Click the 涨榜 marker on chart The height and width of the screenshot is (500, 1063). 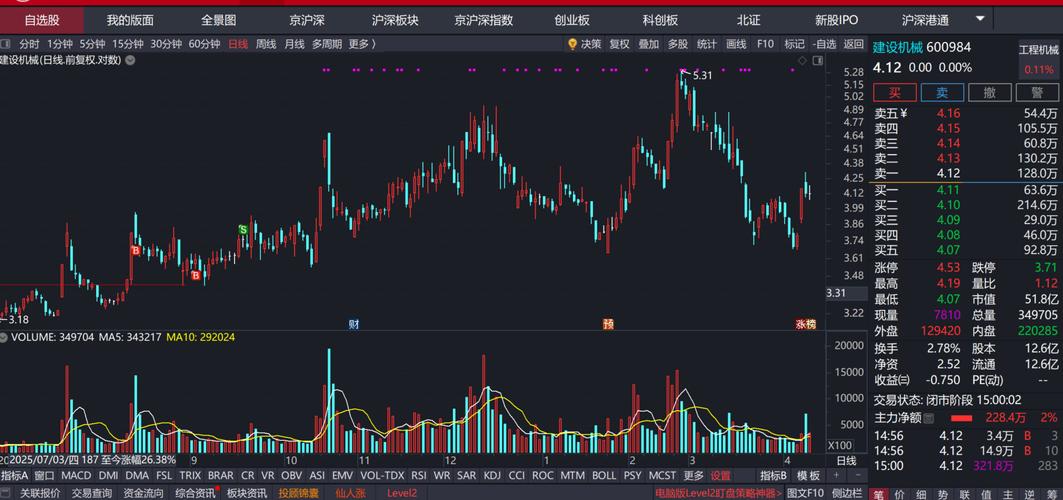(805, 325)
